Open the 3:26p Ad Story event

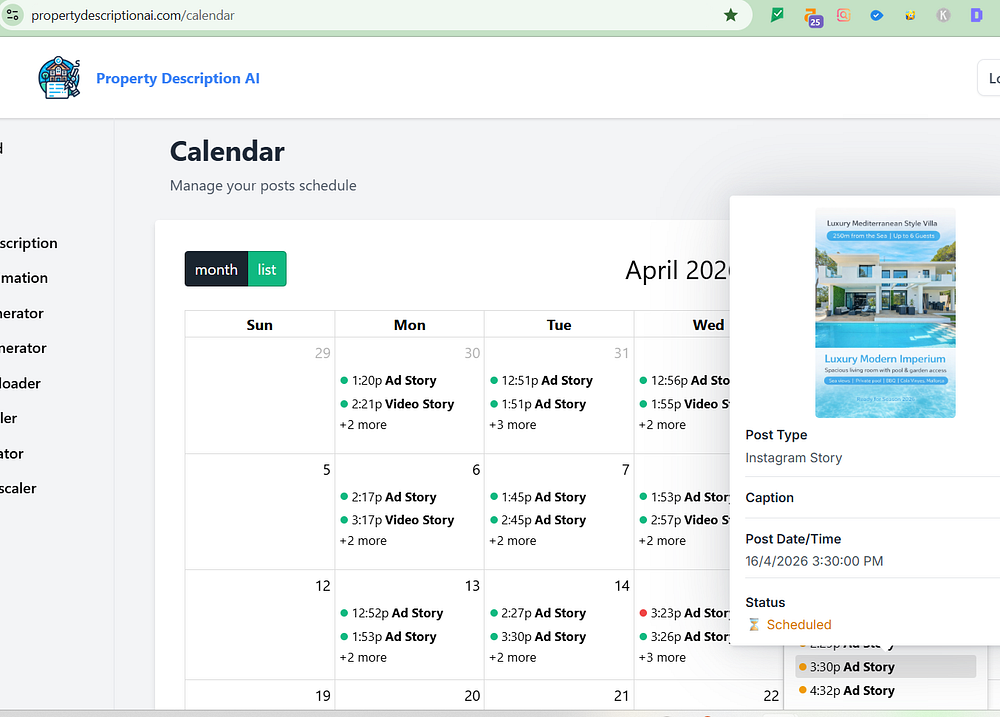click(x=684, y=637)
